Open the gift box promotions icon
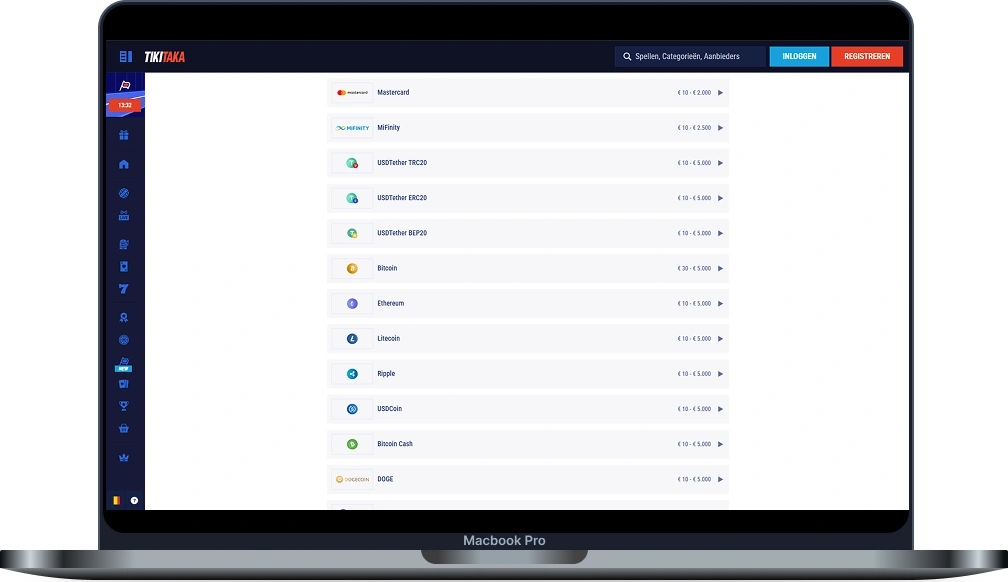The height and width of the screenshot is (582, 1008). [124, 135]
